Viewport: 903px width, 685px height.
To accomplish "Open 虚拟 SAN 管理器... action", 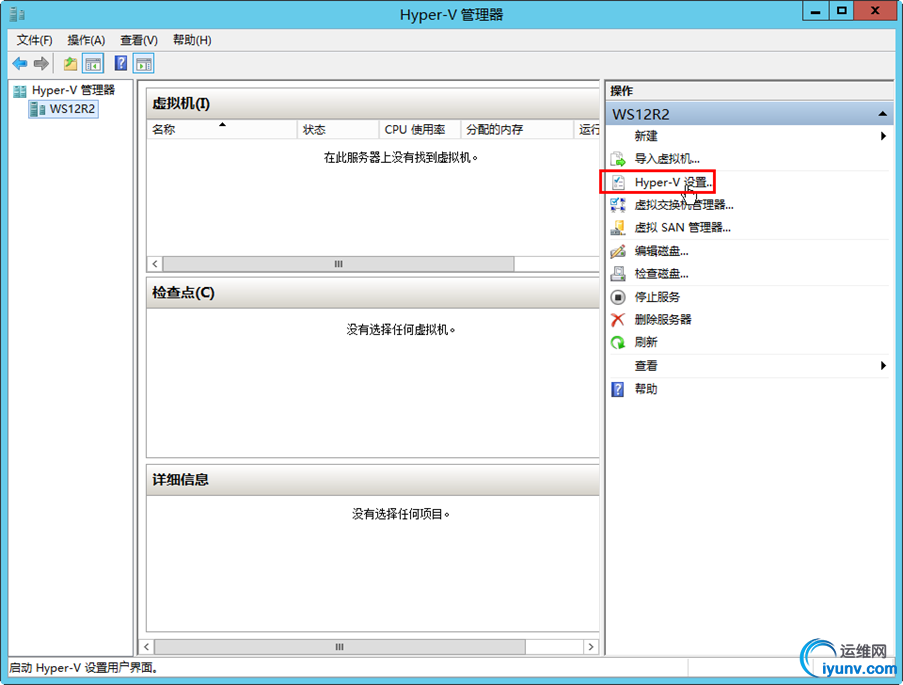I will point(682,228).
